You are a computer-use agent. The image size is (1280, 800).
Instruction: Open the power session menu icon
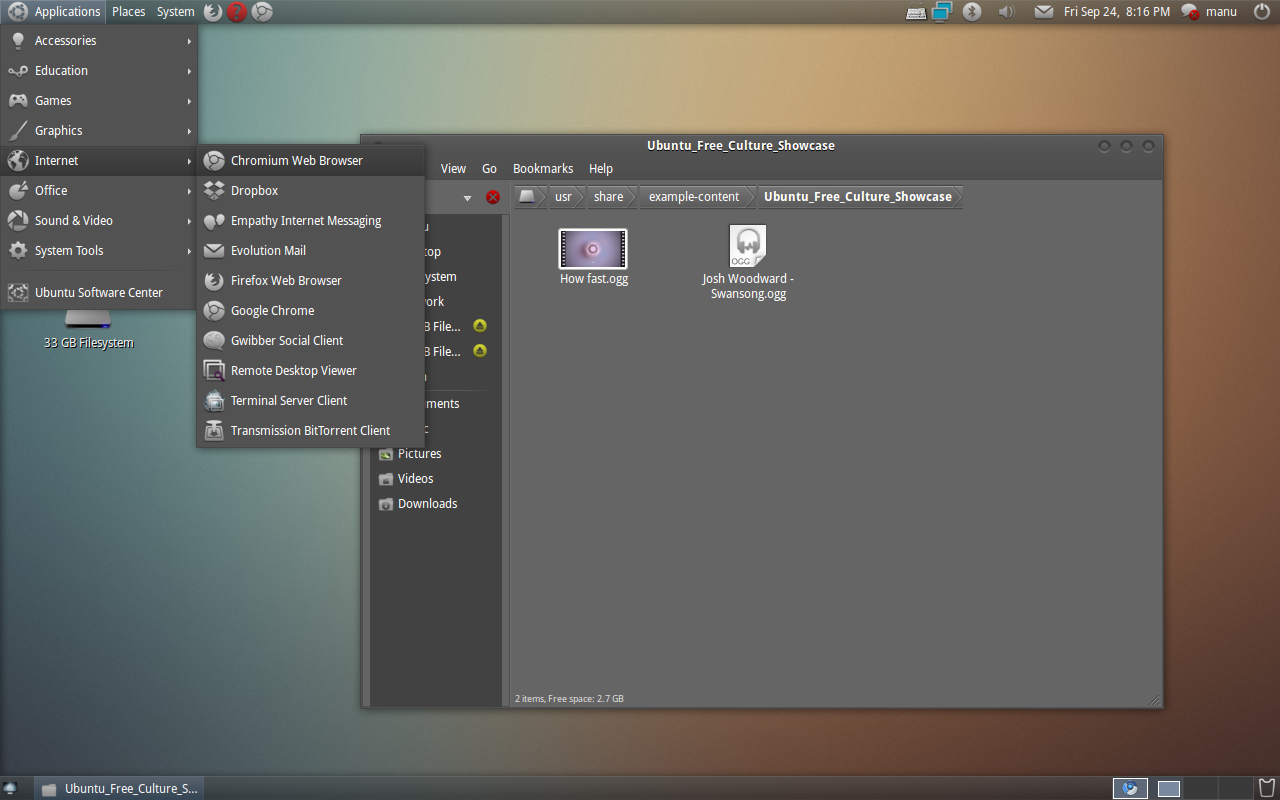point(1262,12)
